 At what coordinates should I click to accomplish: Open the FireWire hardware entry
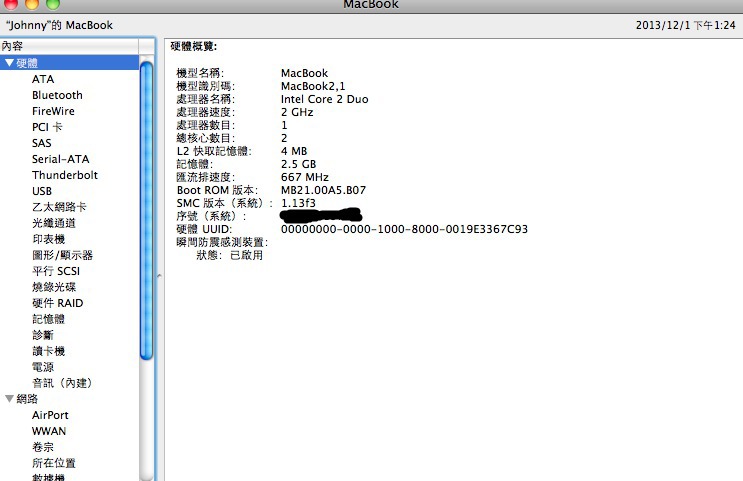point(53,111)
